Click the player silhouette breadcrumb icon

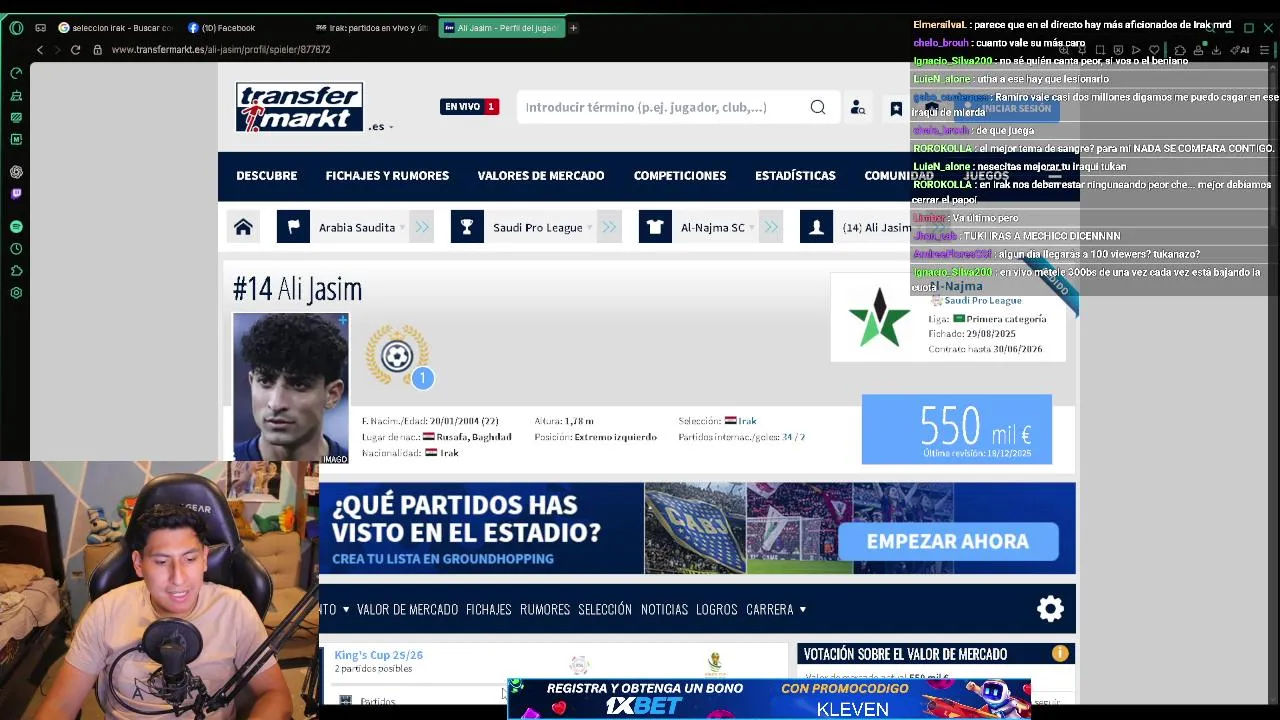point(816,227)
